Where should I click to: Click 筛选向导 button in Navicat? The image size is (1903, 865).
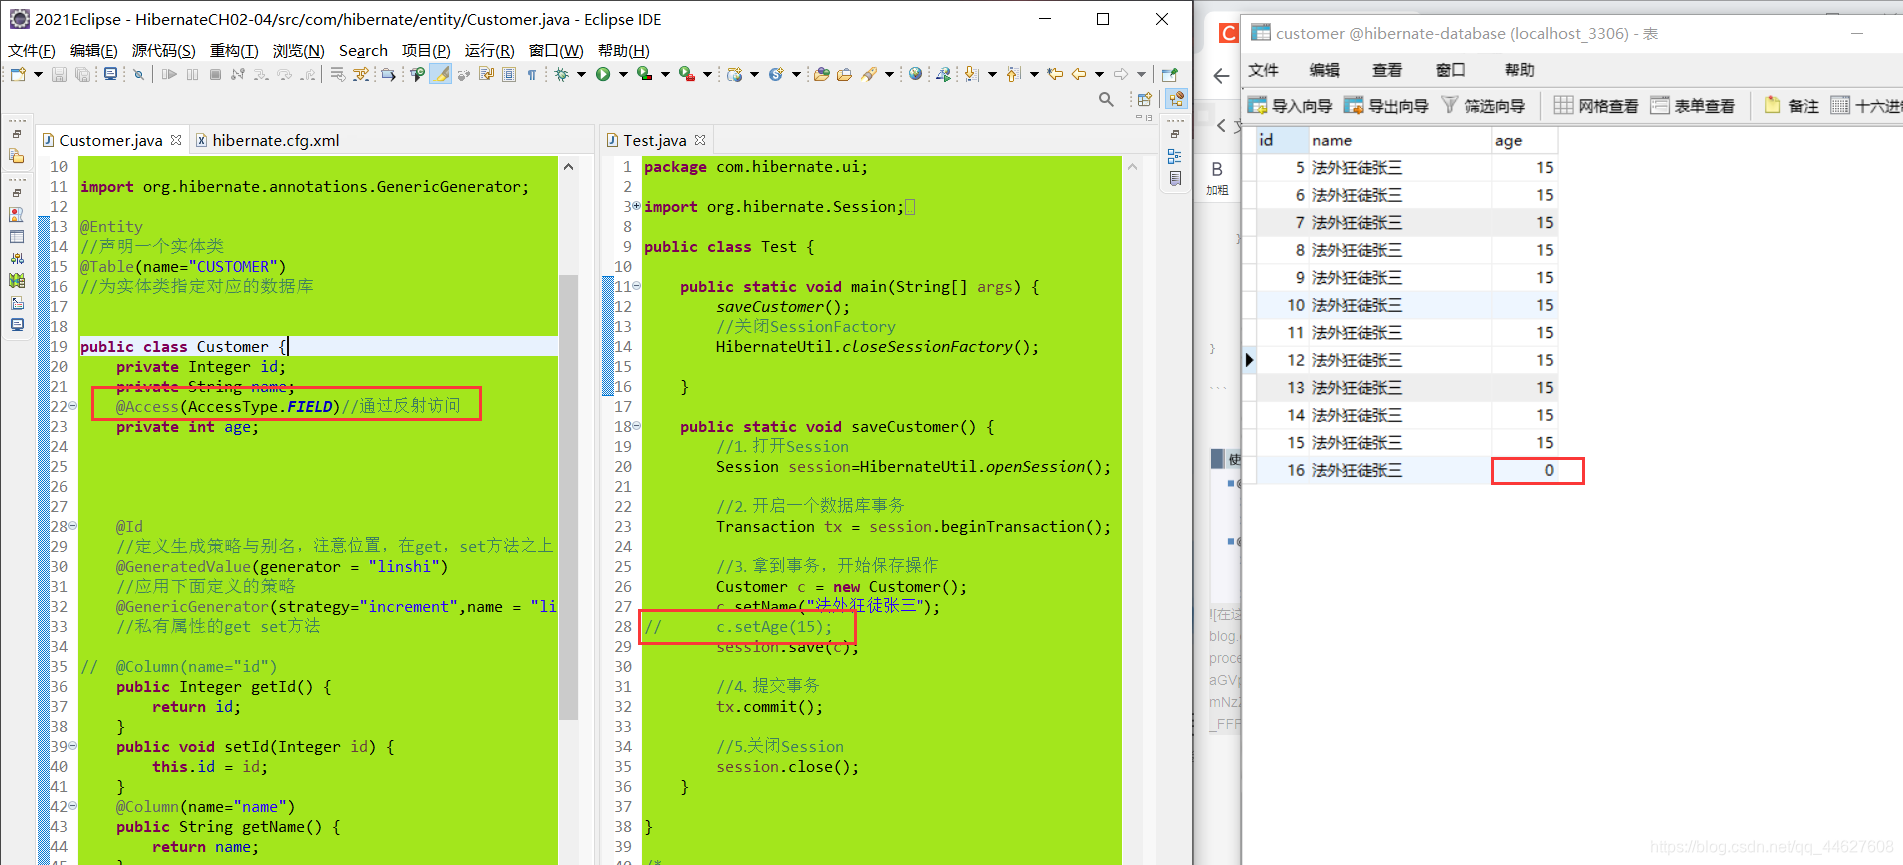1483,105
